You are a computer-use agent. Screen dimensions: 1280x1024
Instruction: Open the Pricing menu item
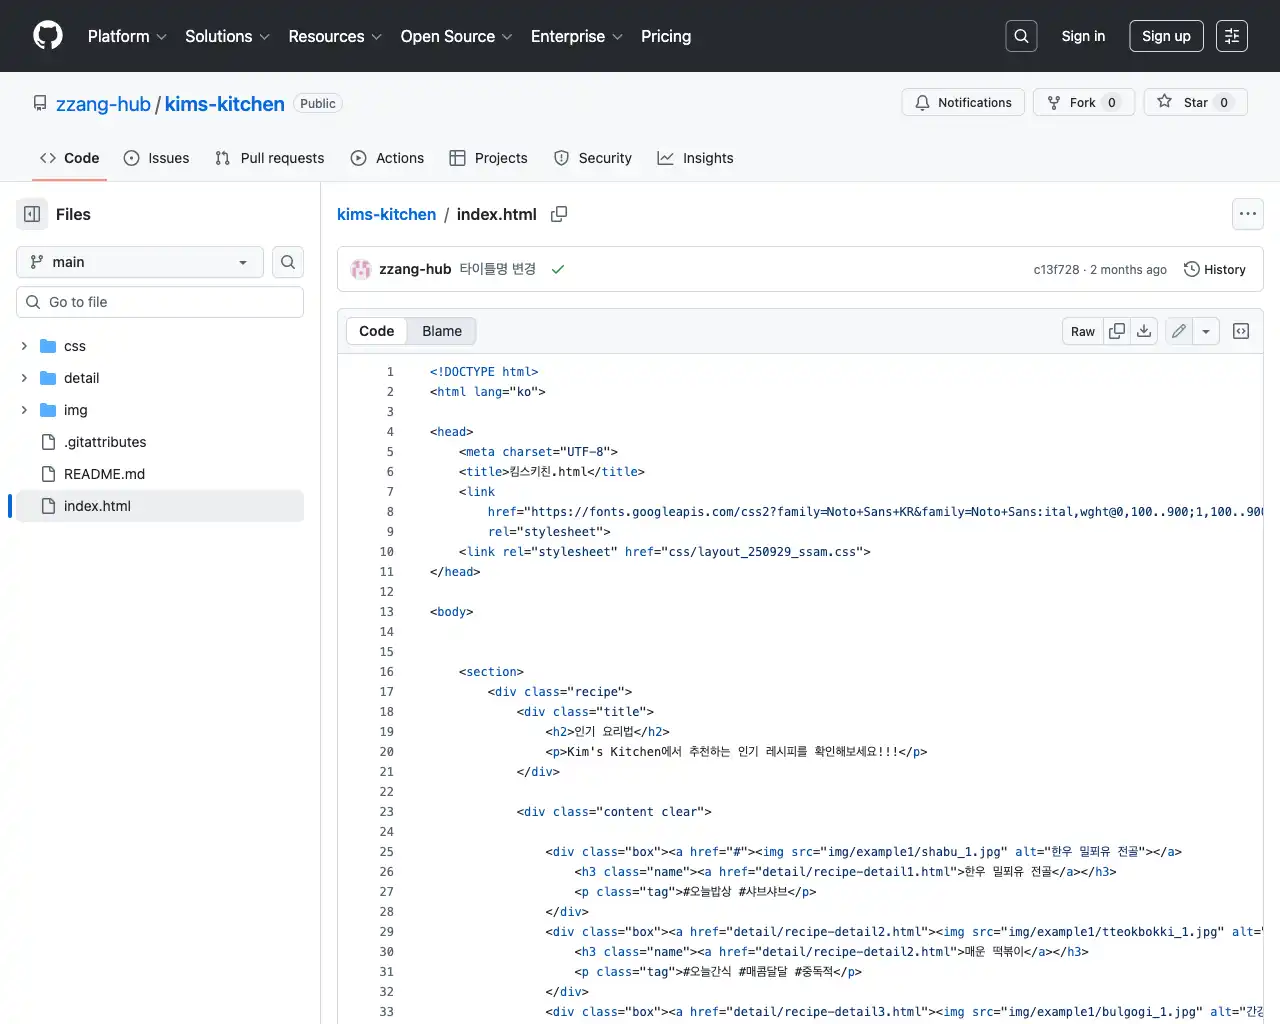666,36
